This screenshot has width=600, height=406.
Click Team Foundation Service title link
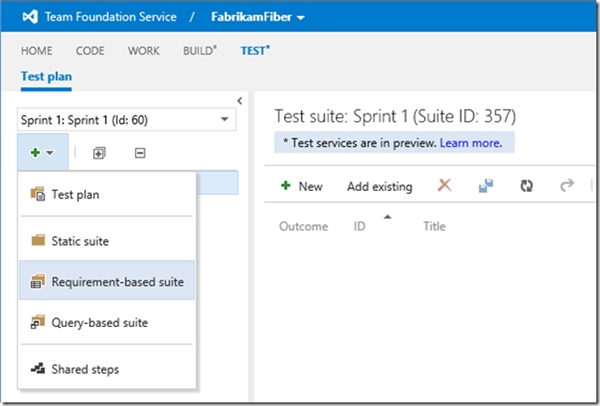click(x=111, y=17)
